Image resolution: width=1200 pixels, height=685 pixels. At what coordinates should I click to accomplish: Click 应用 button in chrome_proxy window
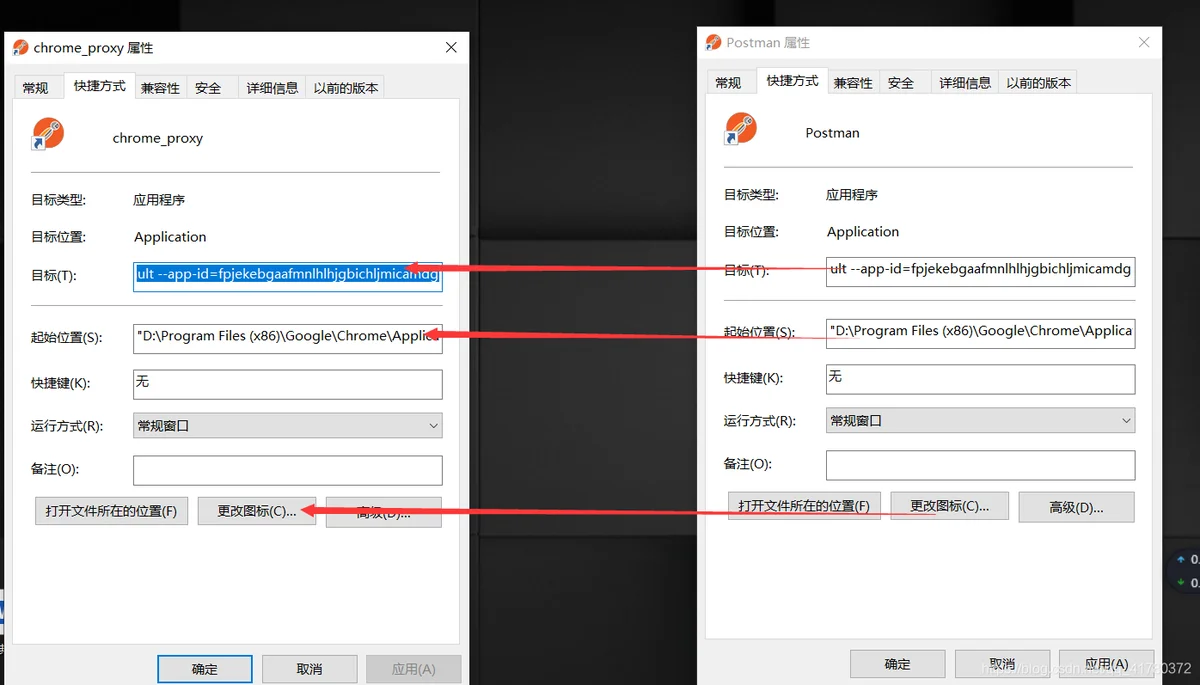[414, 669]
